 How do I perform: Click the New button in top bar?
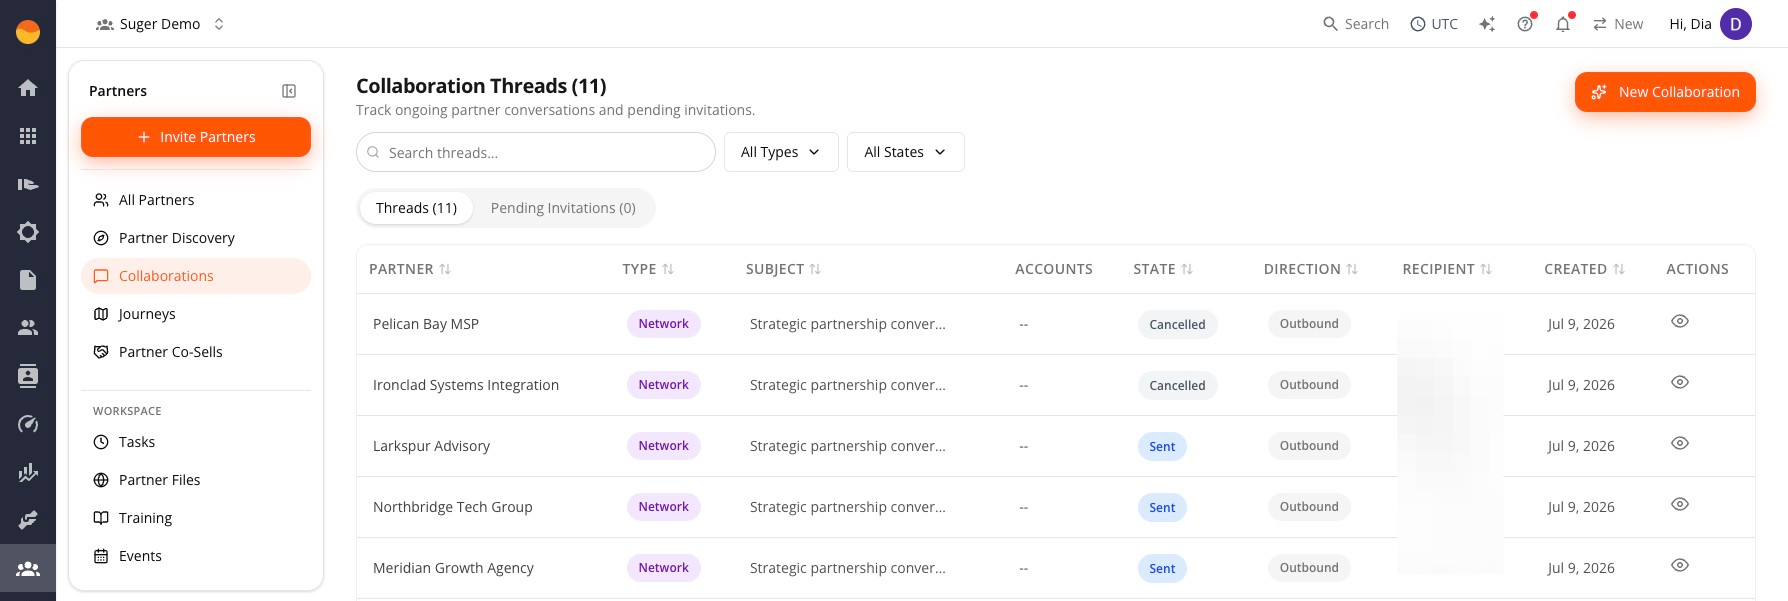1618,24
